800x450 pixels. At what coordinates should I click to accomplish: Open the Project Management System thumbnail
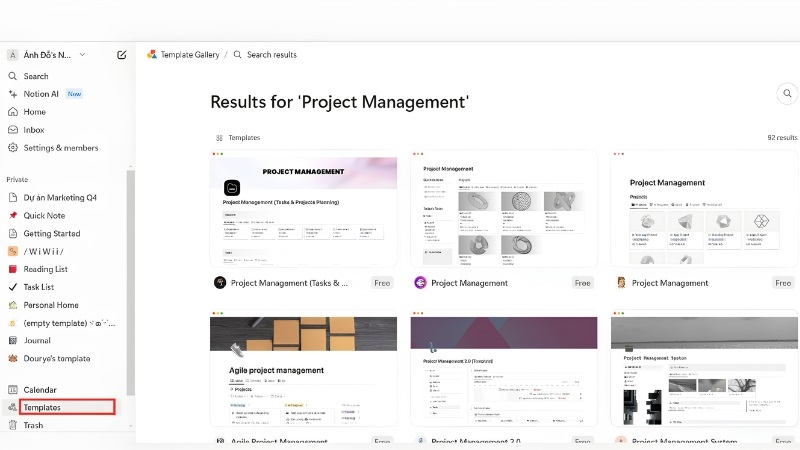point(704,368)
